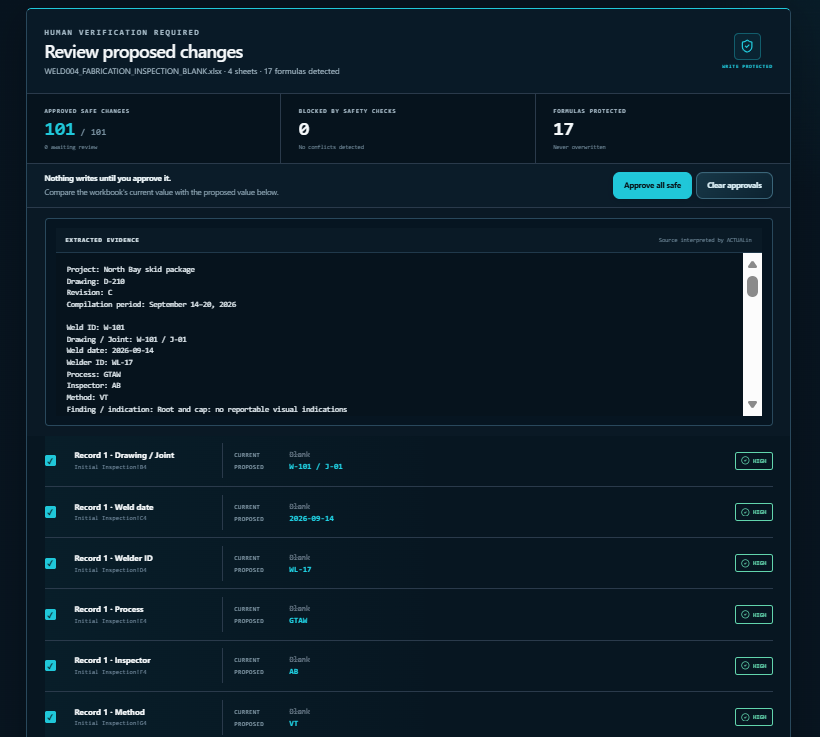Viewport: 820px width, 737px height.
Task: Click the Compilation period line in evidence
Action: click(x=151, y=304)
